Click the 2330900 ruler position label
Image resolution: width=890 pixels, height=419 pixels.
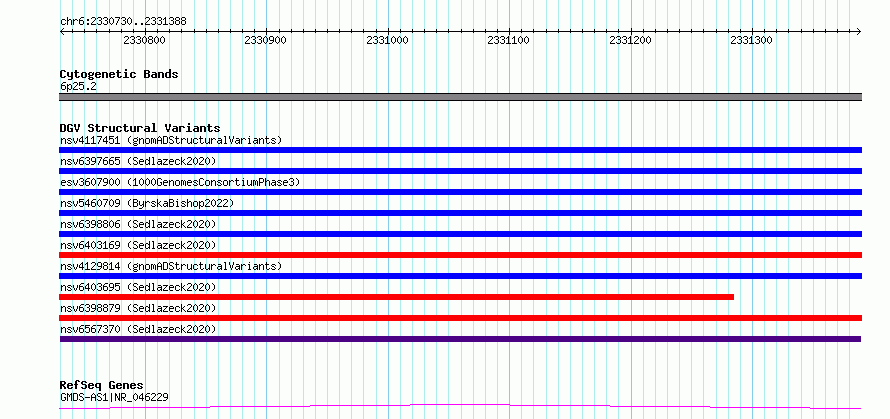pos(266,41)
